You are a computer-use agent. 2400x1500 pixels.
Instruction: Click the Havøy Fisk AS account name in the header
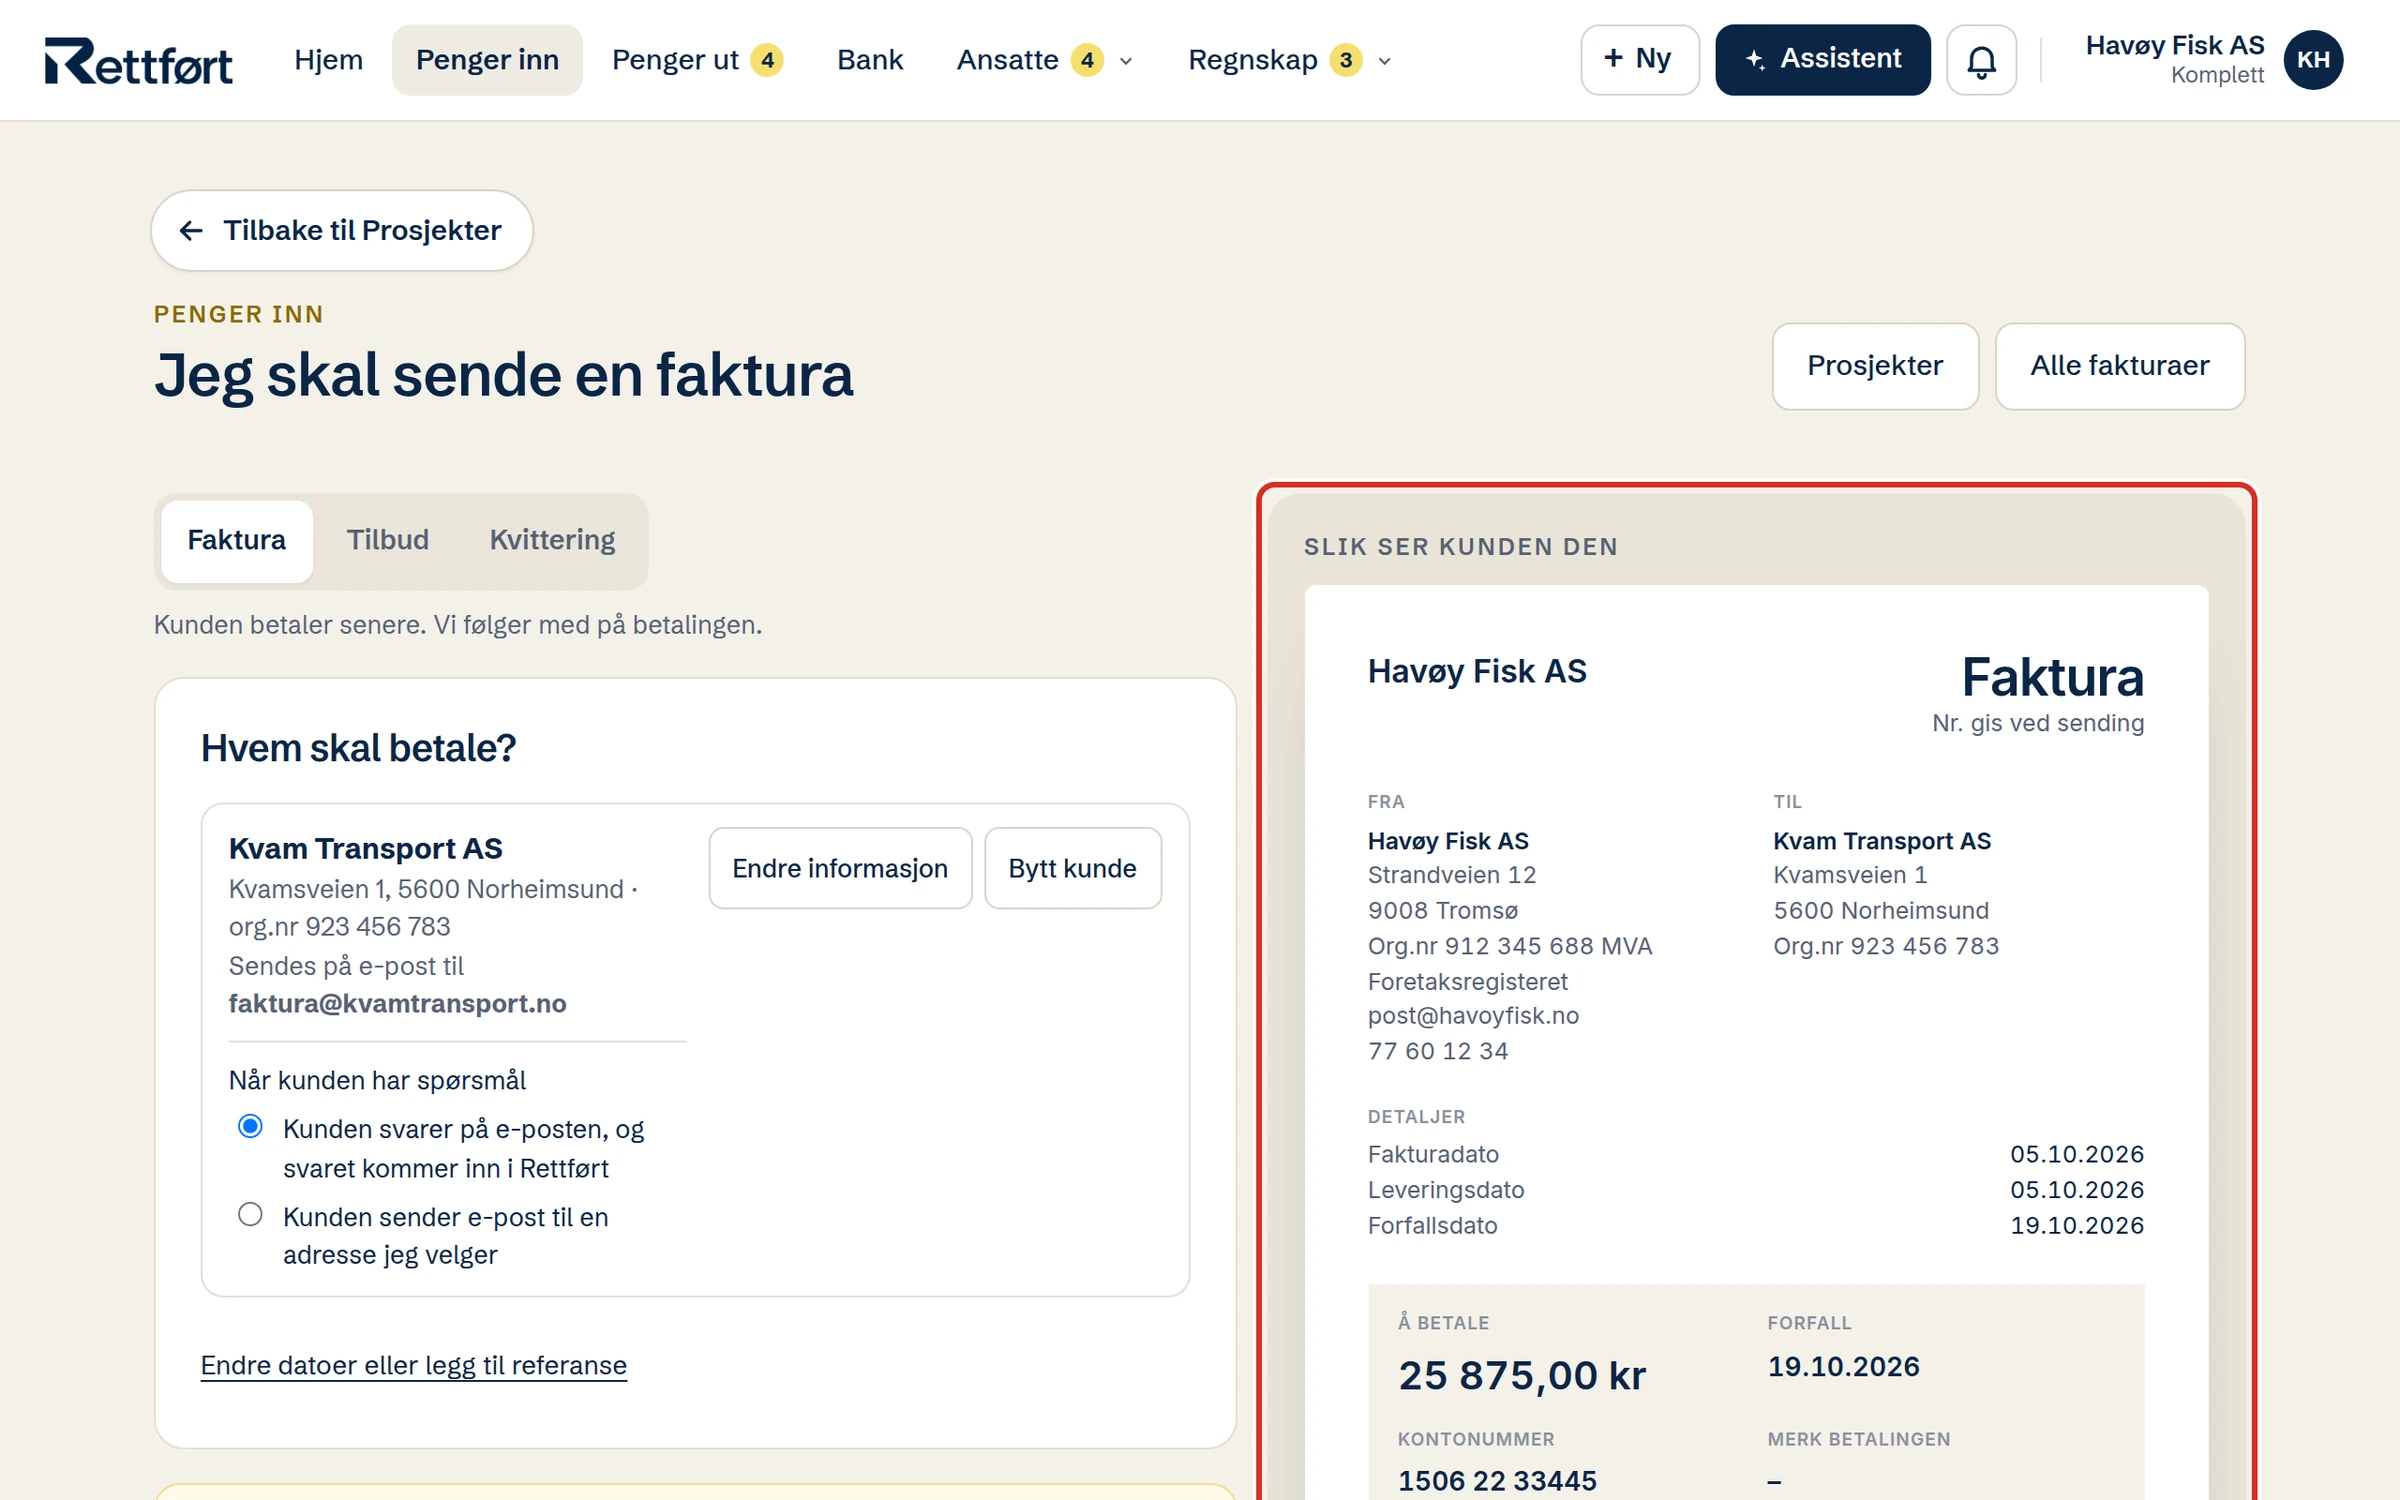click(2174, 46)
